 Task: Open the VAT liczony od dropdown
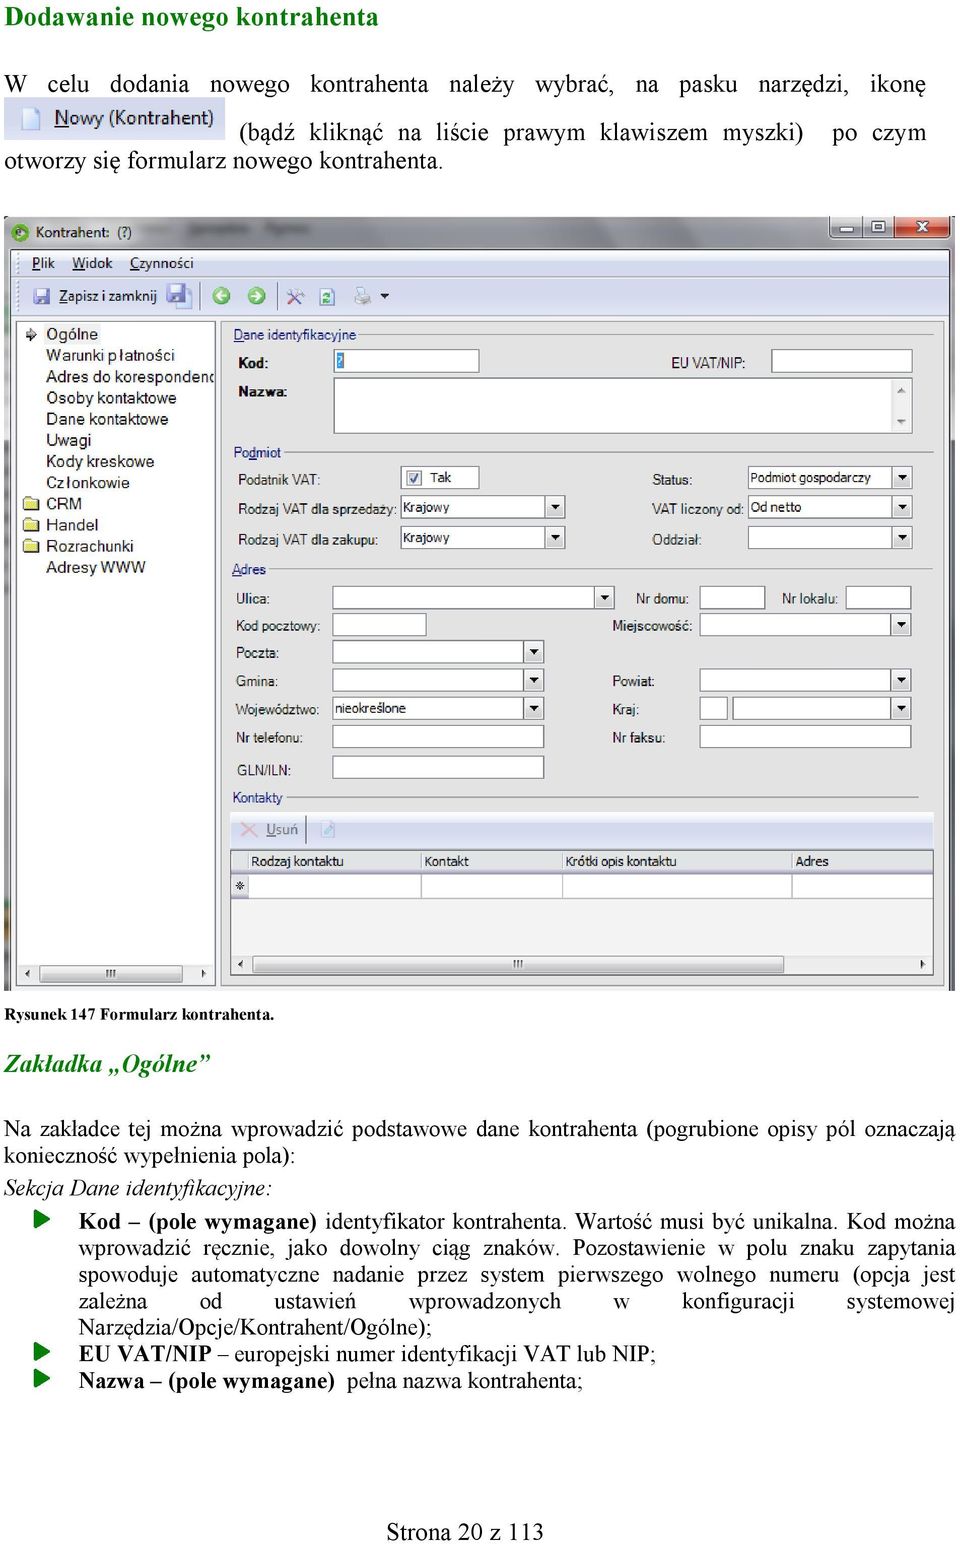[x=902, y=507]
